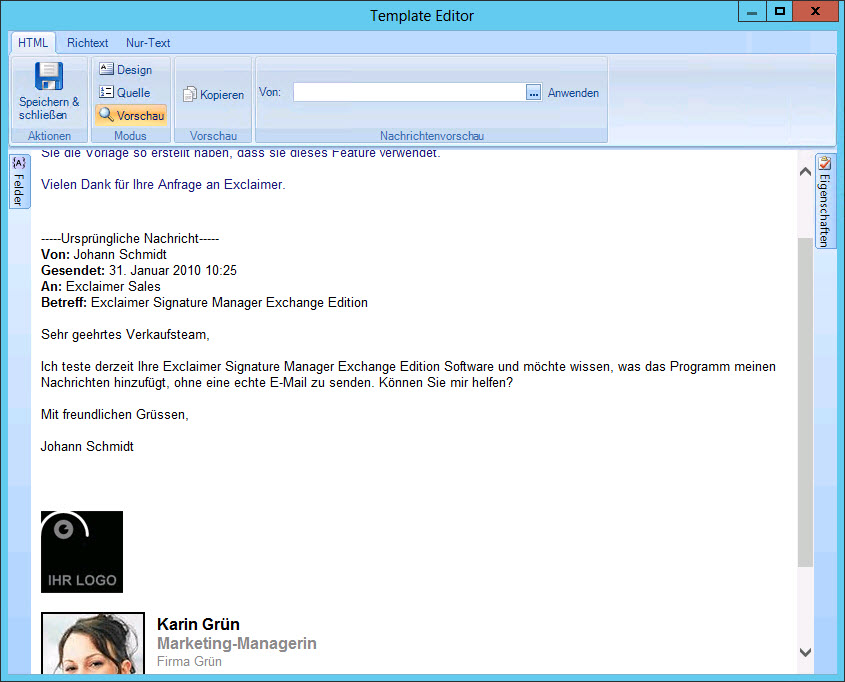845x682 pixels.
Task: Click the Gesendet date line
Action: (139, 270)
